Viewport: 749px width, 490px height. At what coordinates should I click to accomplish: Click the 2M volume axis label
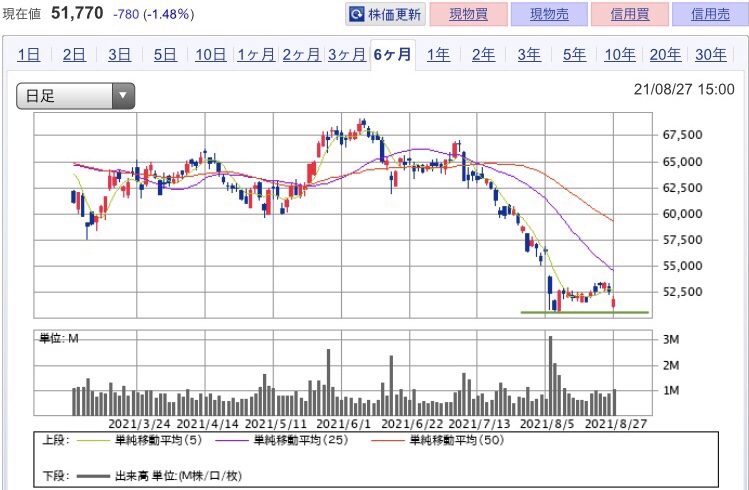point(671,365)
